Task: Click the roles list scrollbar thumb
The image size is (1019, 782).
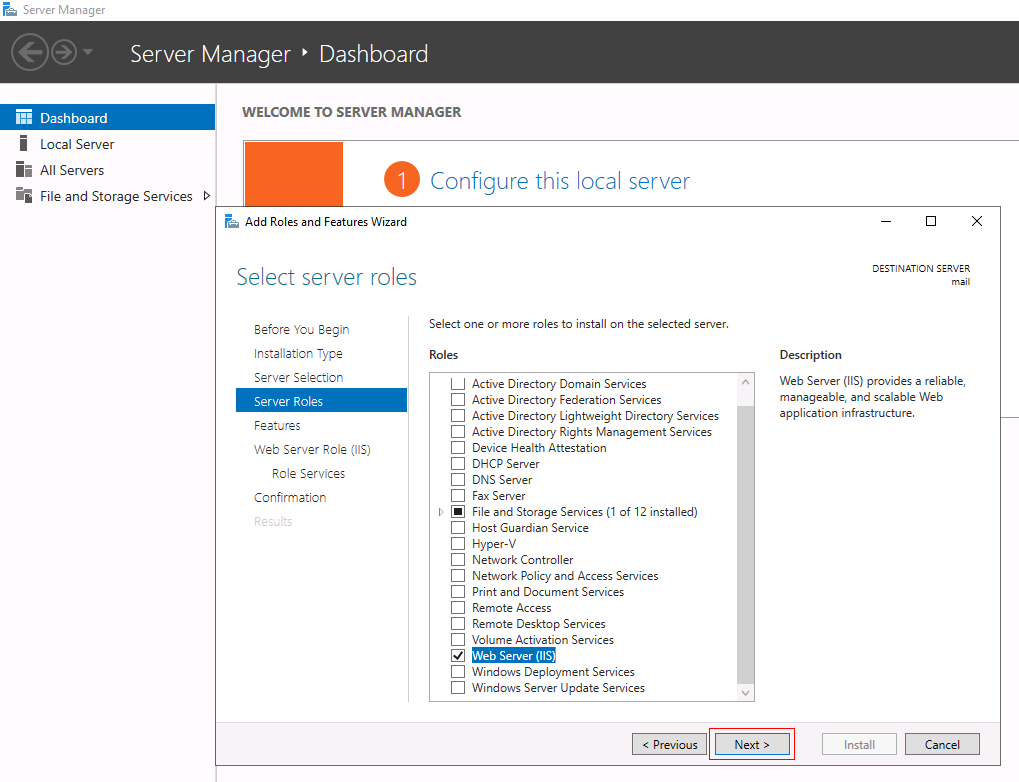Action: point(745,545)
